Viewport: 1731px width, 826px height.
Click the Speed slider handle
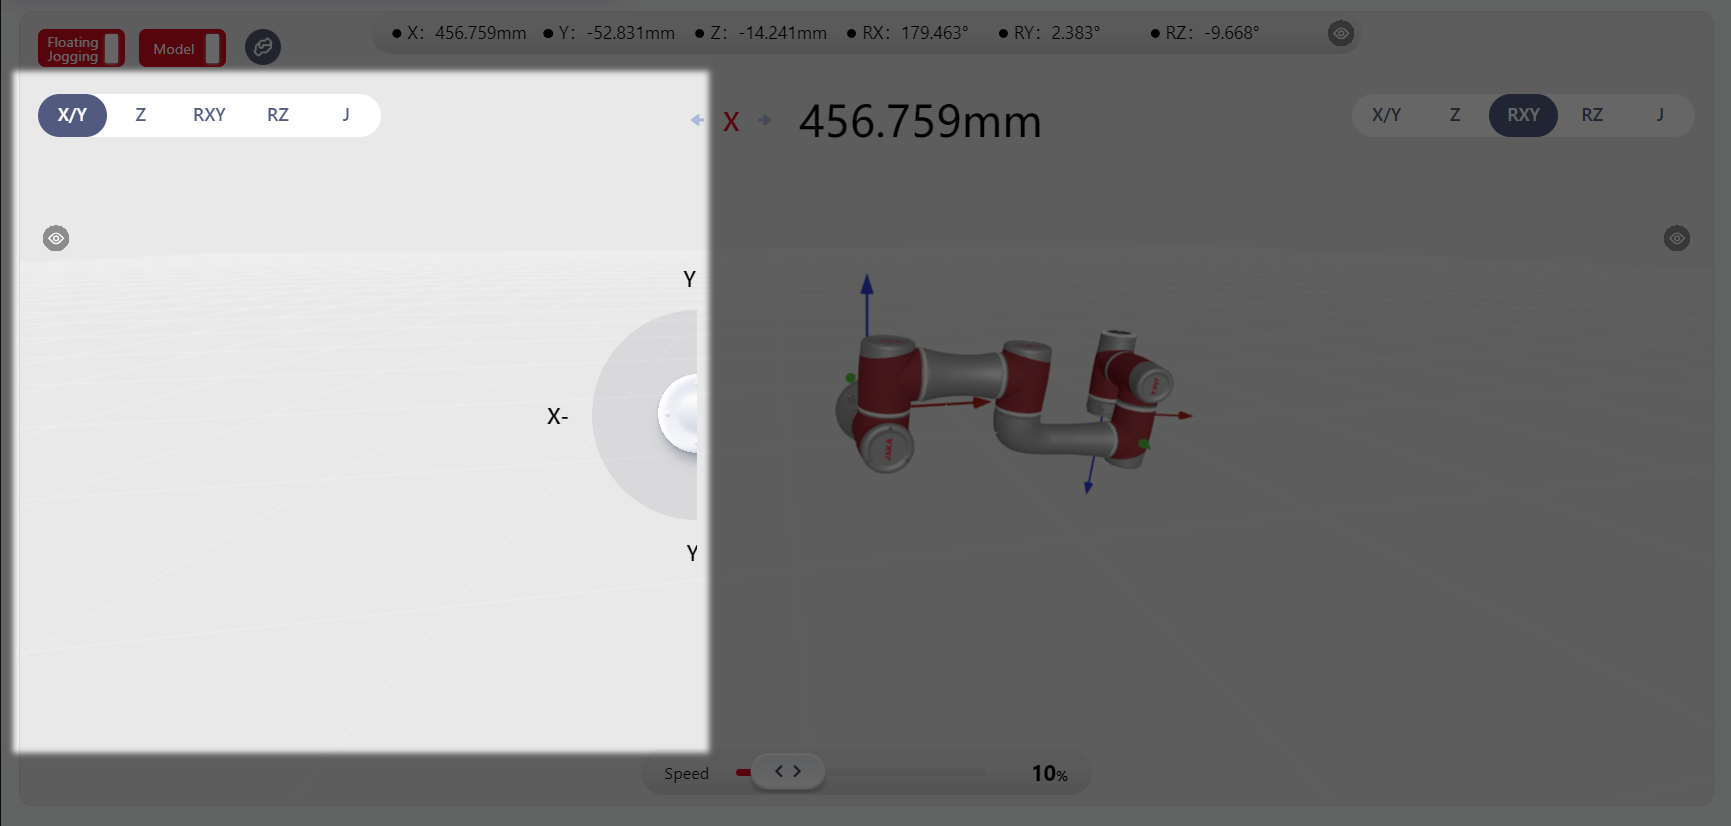(788, 771)
